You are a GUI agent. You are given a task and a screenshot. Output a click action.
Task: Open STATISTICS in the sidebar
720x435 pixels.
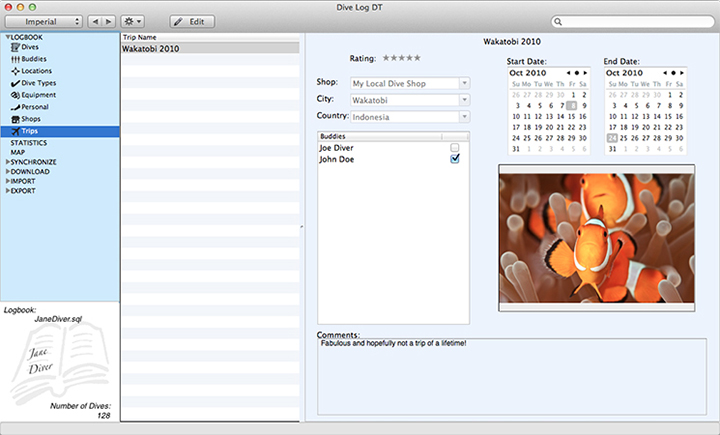pyautogui.click(x=28, y=143)
